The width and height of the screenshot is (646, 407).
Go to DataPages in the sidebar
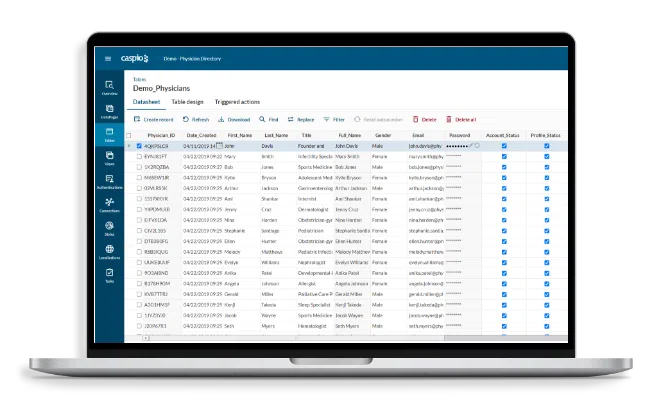tap(108, 111)
